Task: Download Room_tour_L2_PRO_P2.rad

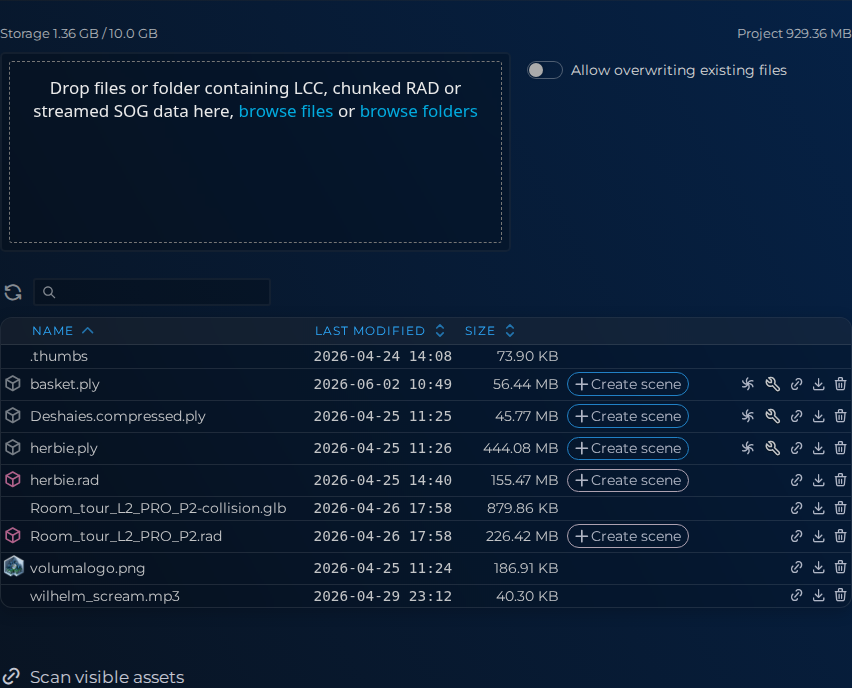Action: point(818,536)
